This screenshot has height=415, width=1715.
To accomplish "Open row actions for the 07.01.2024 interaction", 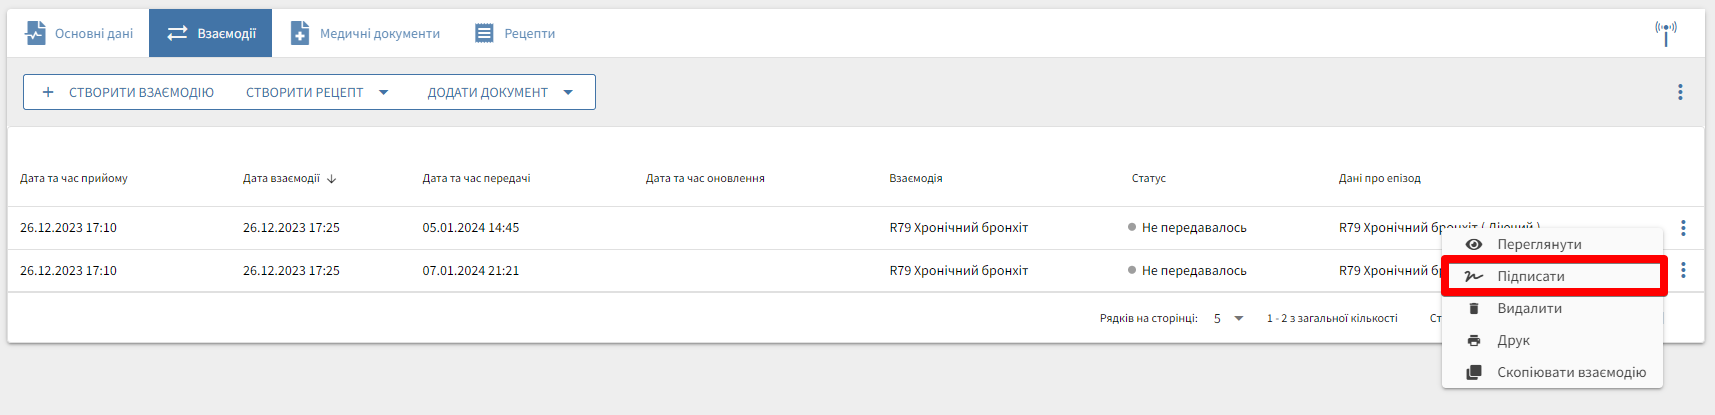I will pyautogui.click(x=1683, y=270).
